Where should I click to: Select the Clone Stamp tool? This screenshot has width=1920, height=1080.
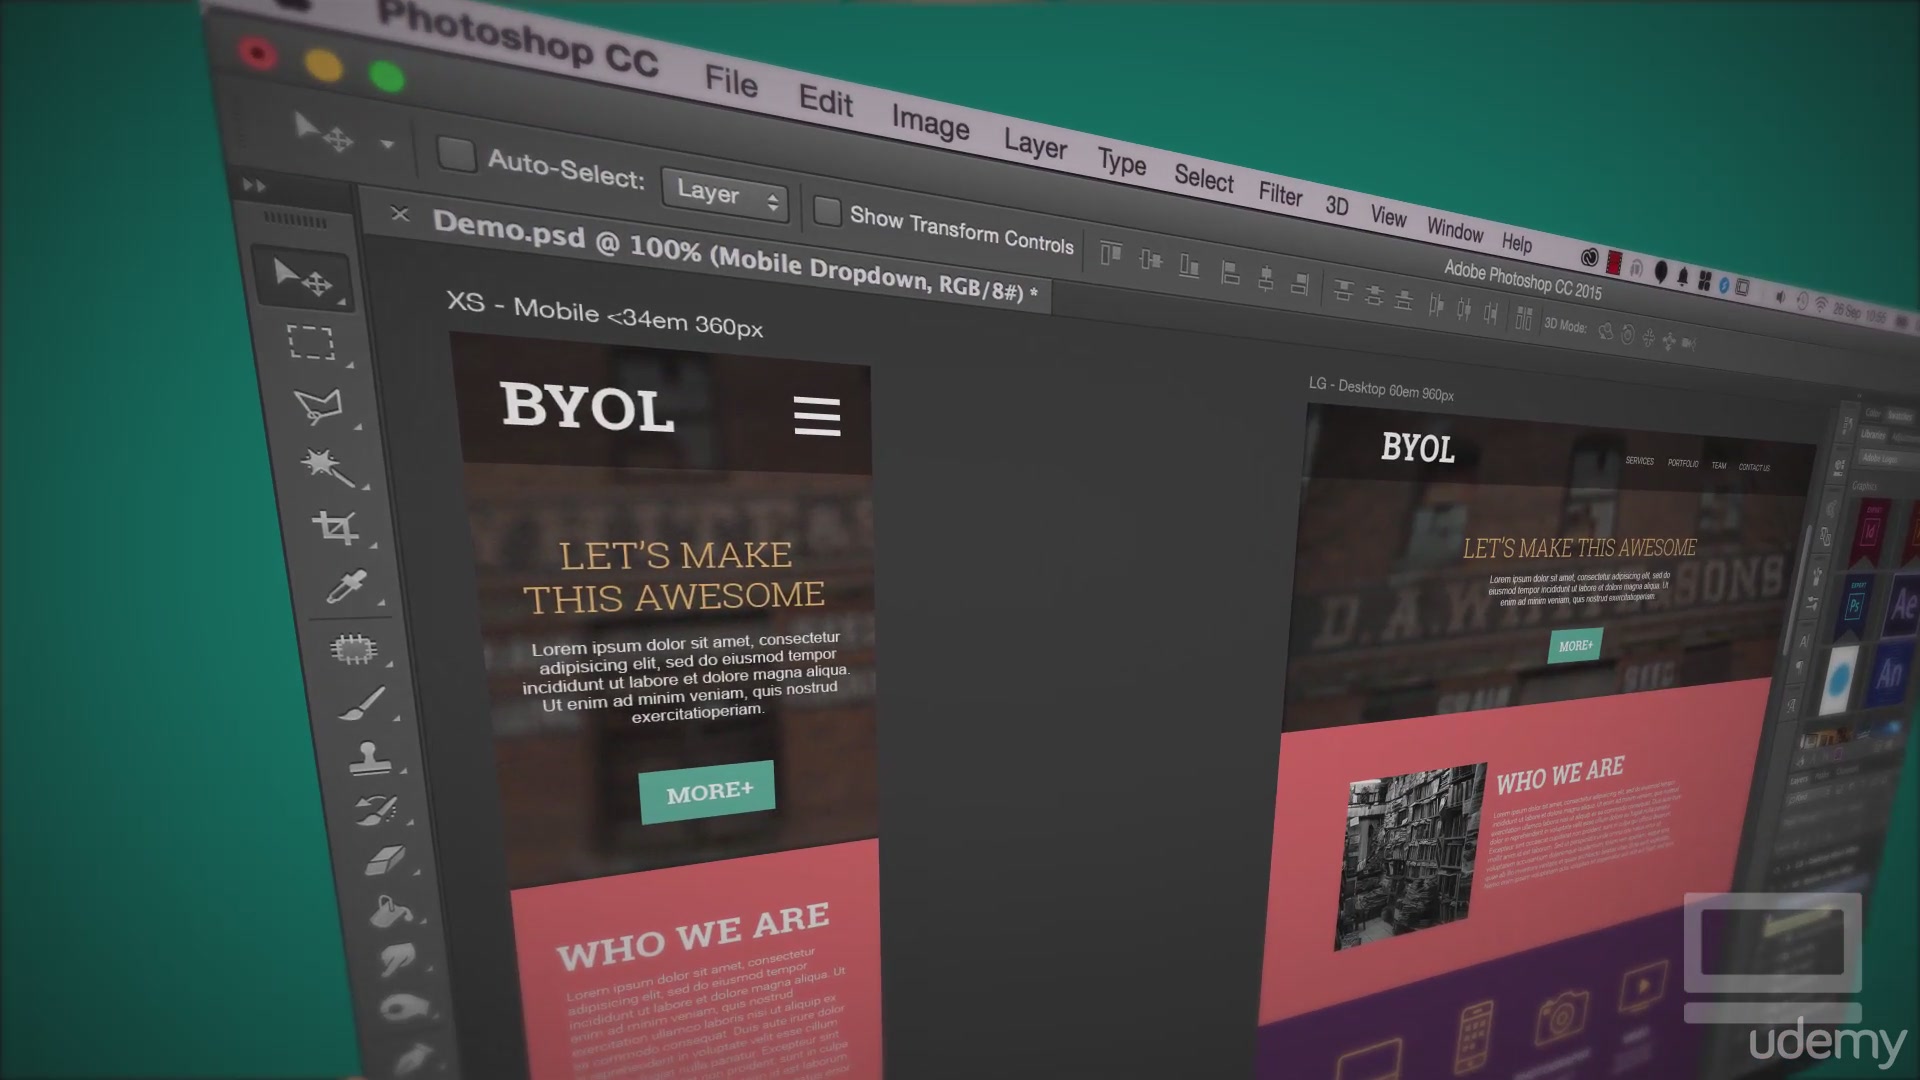coord(369,758)
